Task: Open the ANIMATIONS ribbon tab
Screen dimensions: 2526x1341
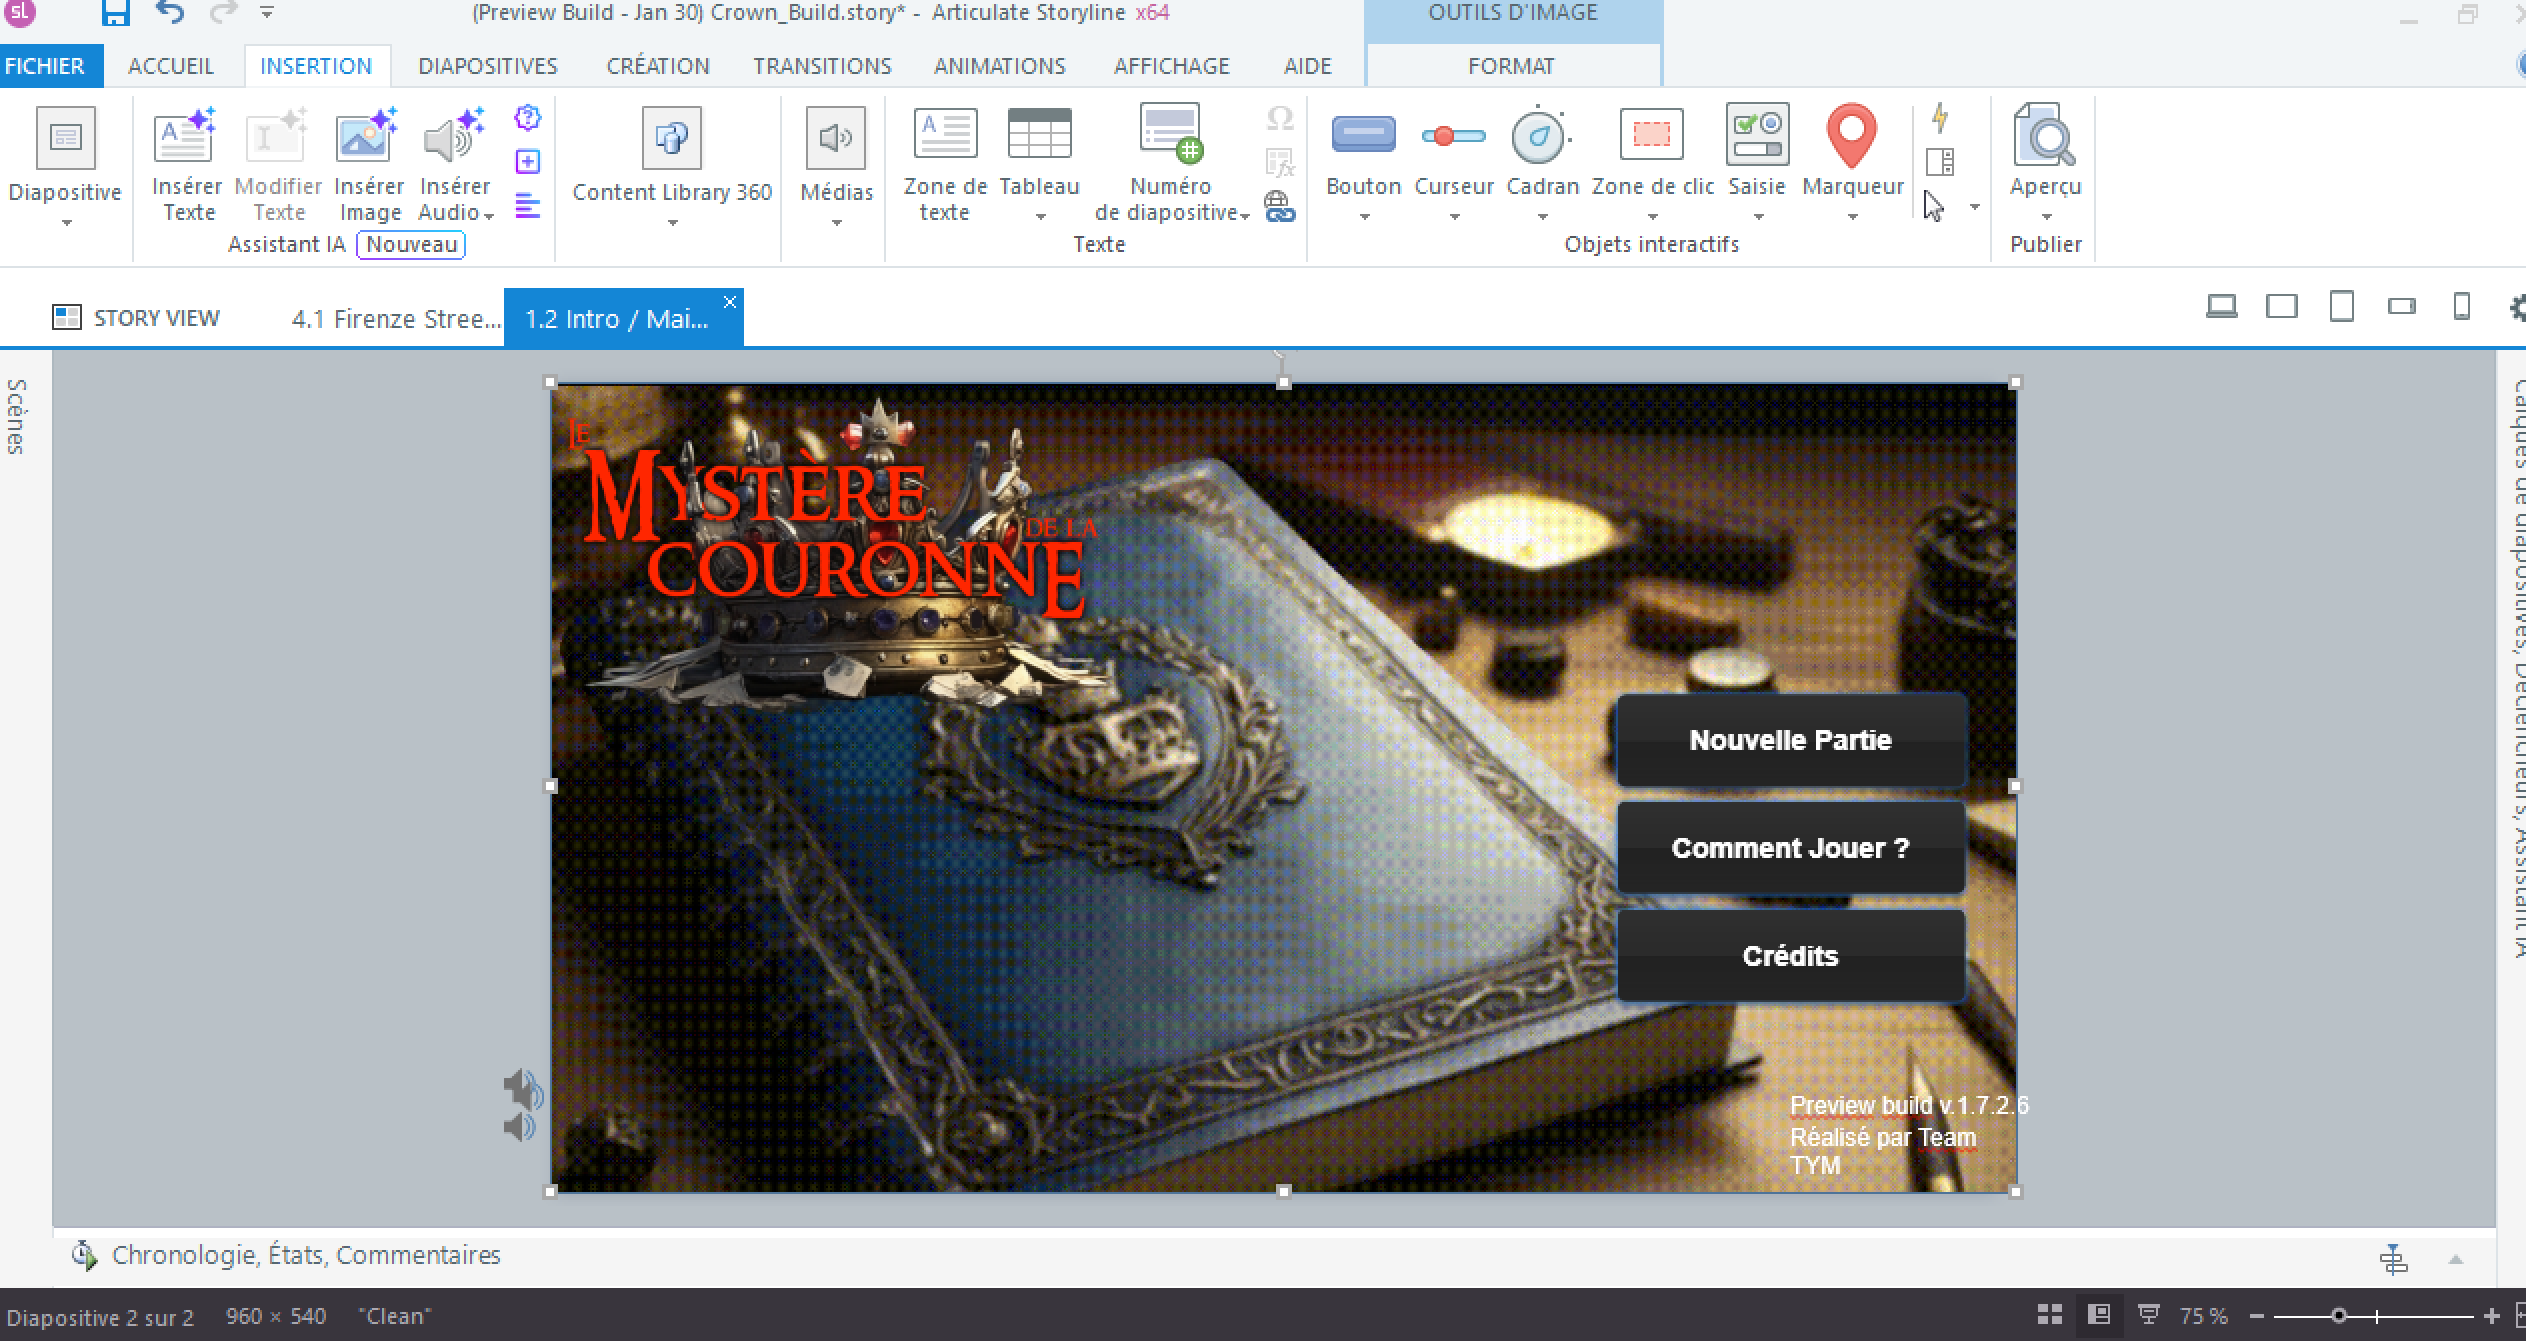Action: coord(1000,66)
